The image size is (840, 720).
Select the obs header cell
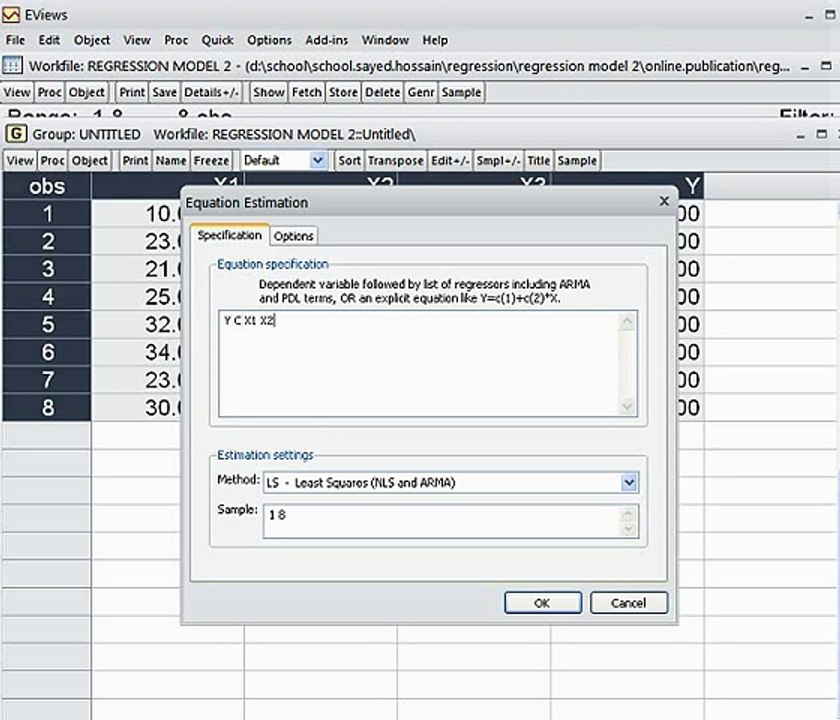(47, 186)
